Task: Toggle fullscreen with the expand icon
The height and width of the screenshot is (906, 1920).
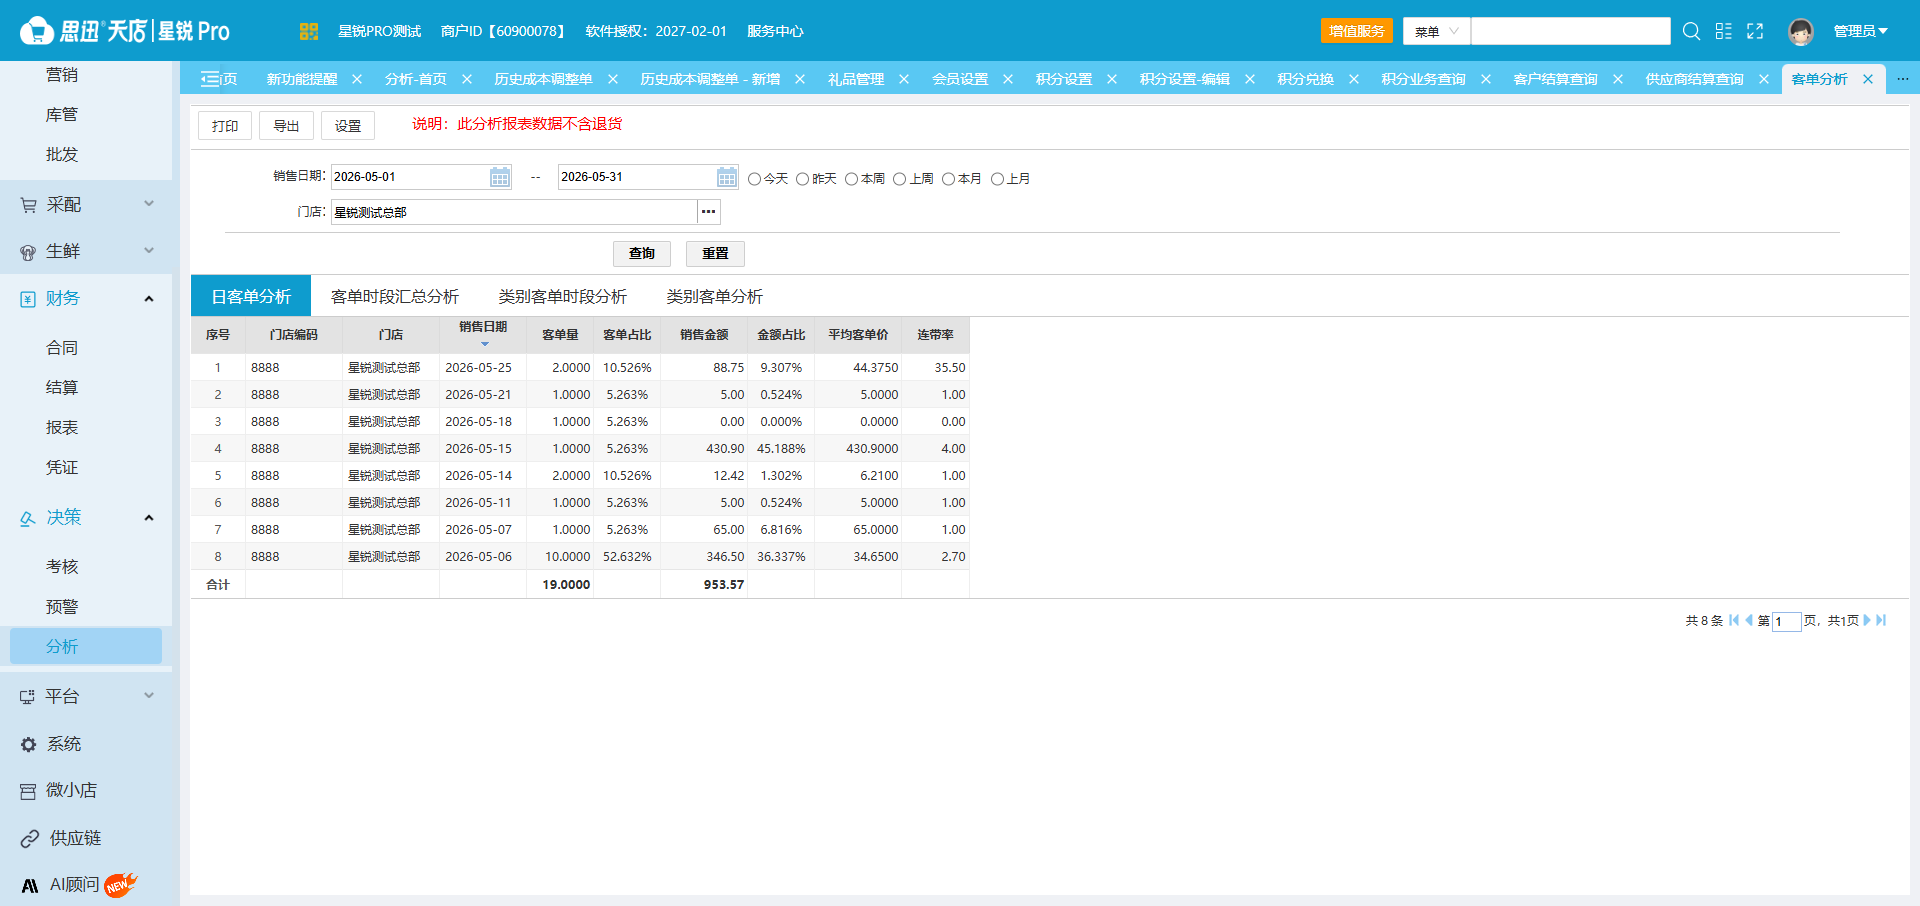Action: click(1755, 31)
